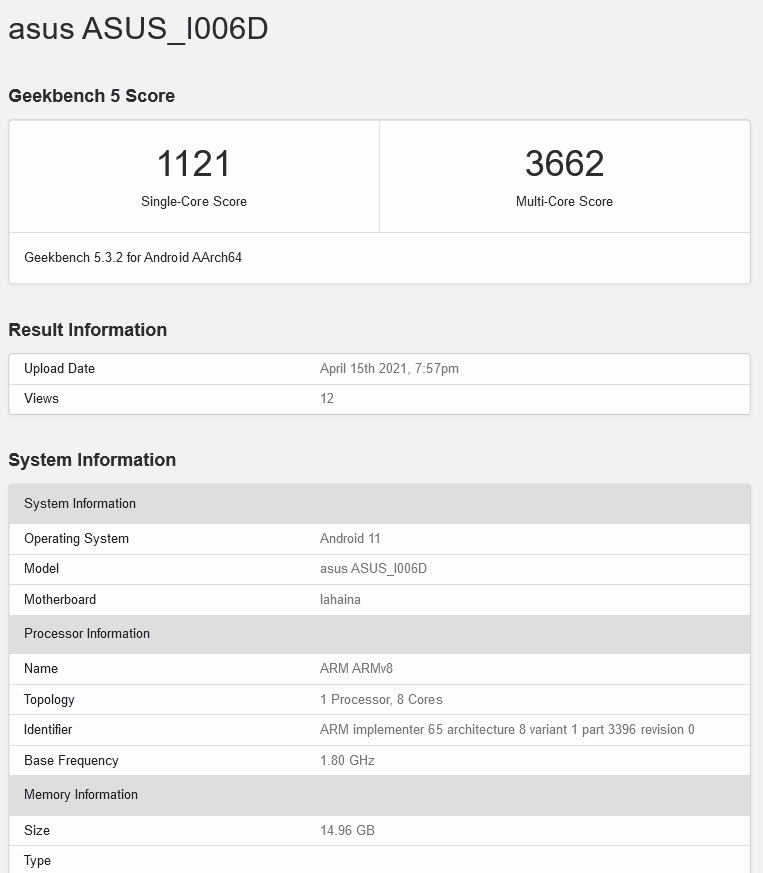This screenshot has height=873, width=763.
Task: Click the Operating System label
Action: (x=76, y=539)
